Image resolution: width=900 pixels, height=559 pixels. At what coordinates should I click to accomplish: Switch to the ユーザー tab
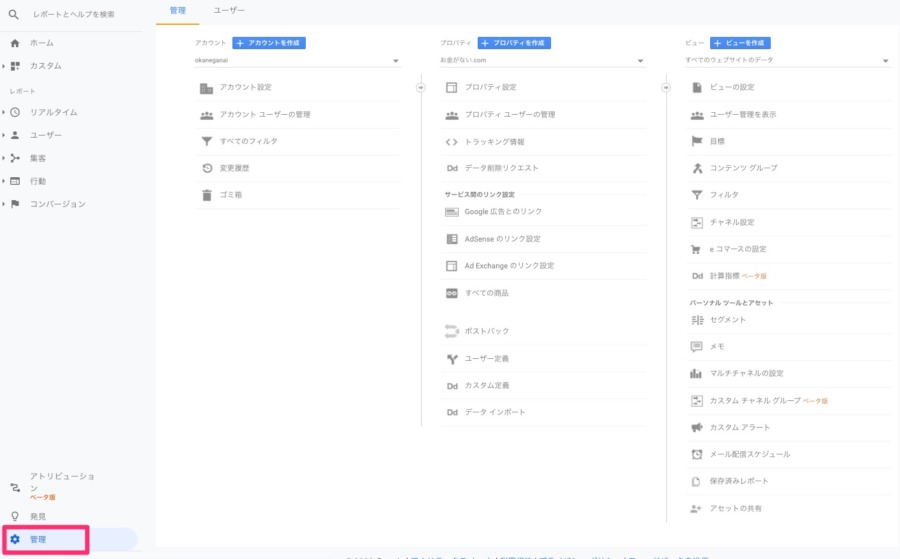click(229, 10)
